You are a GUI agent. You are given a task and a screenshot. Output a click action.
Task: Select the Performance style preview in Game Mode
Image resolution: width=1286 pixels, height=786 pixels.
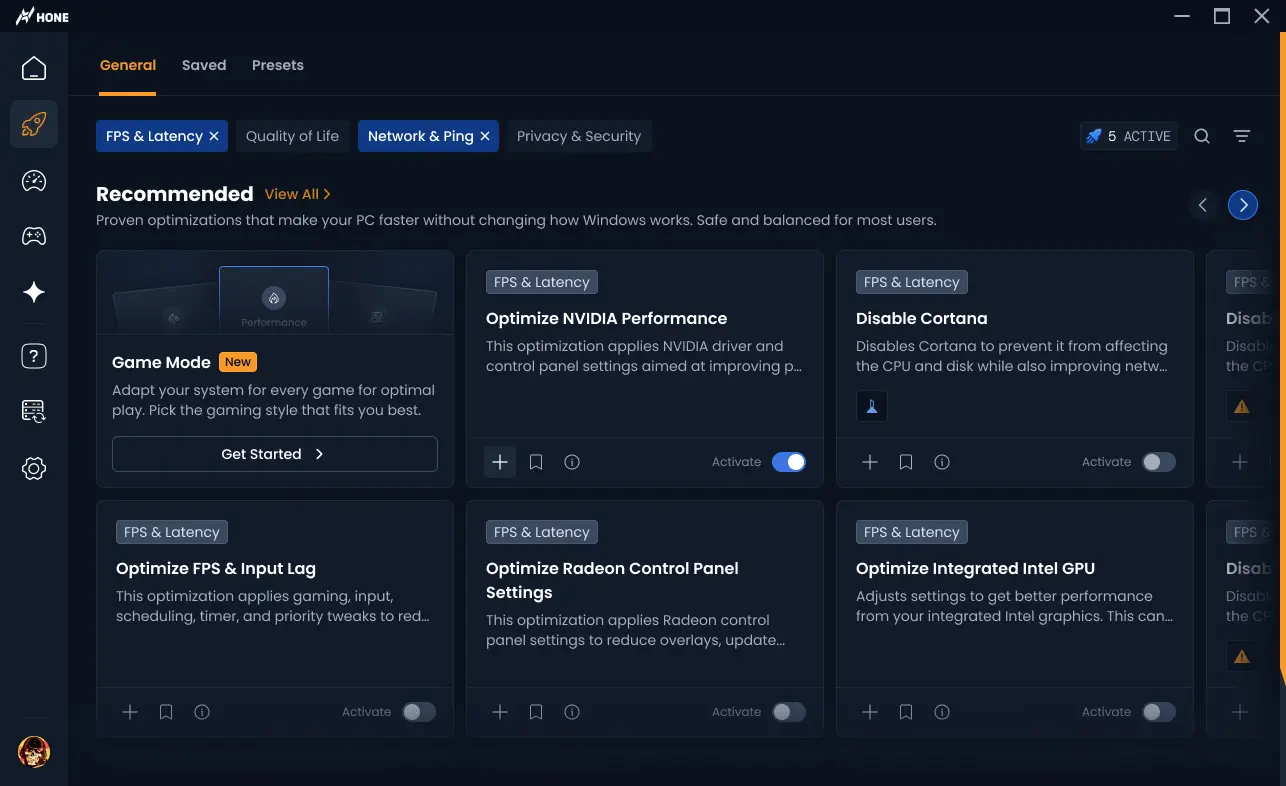274,299
